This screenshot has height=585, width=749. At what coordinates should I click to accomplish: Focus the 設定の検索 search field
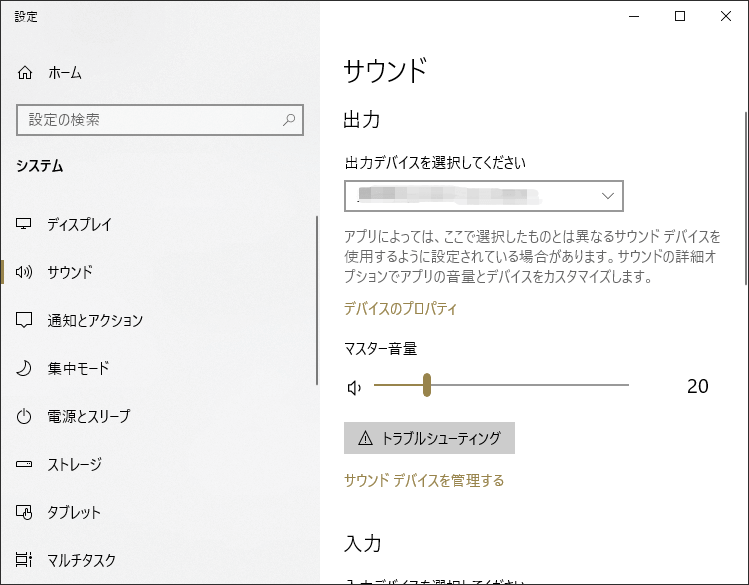(x=150, y=120)
